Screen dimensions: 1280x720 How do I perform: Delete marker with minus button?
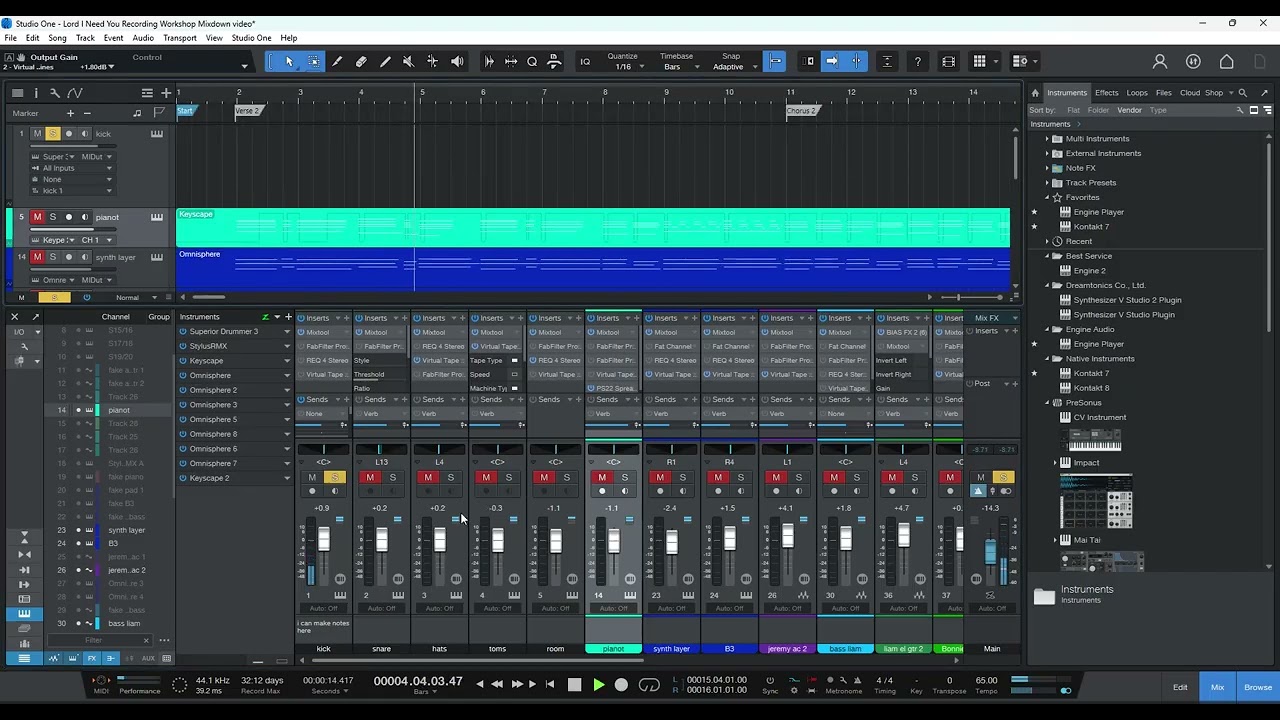point(87,113)
